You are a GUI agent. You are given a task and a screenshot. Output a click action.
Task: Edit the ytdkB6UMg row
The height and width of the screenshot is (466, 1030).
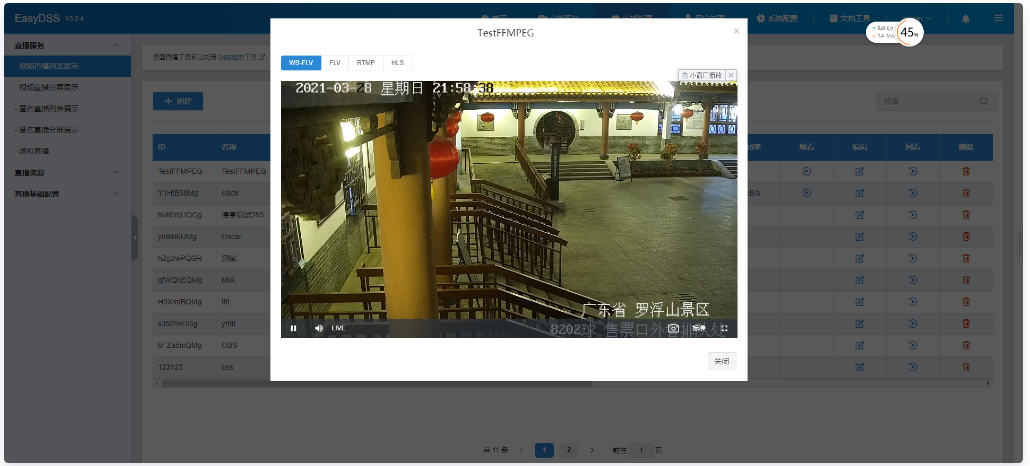click(x=859, y=237)
